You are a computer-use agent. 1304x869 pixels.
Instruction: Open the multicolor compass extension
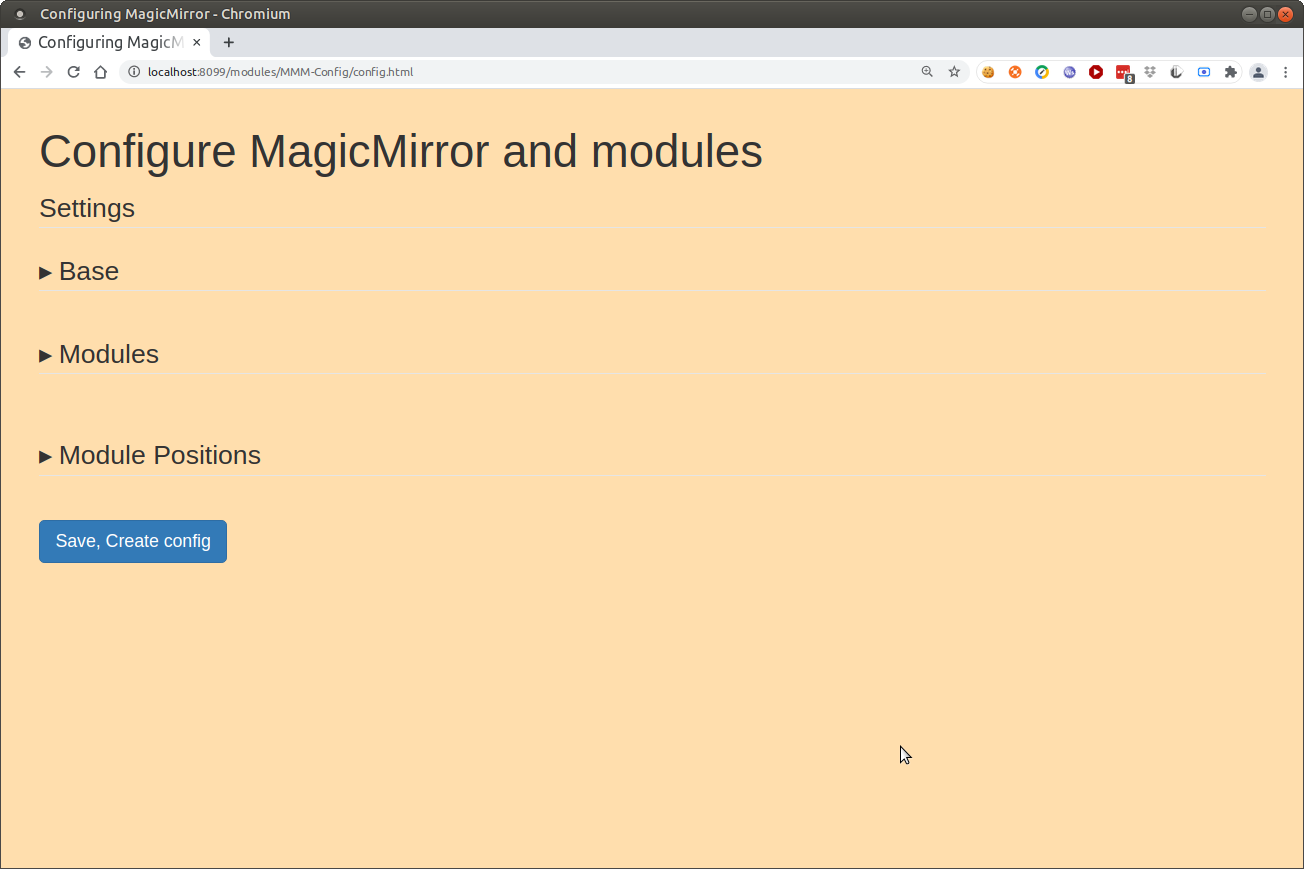[1042, 72]
